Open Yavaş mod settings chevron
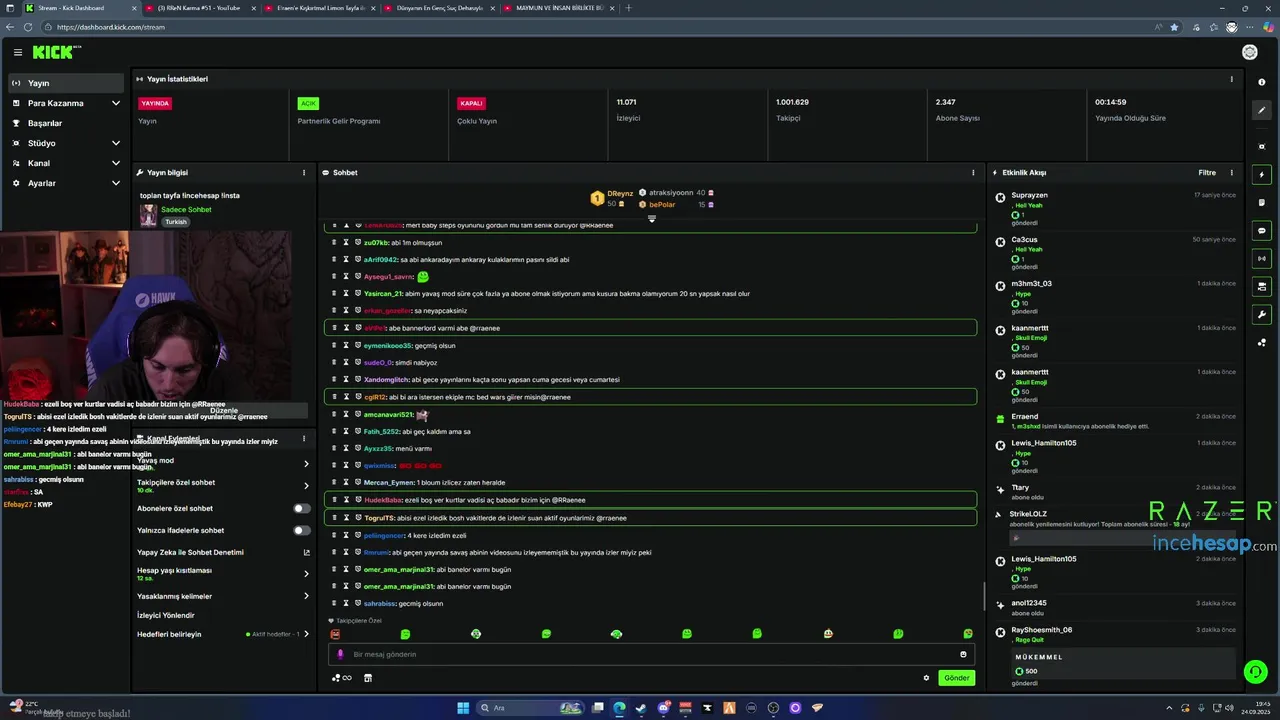 tap(306, 463)
